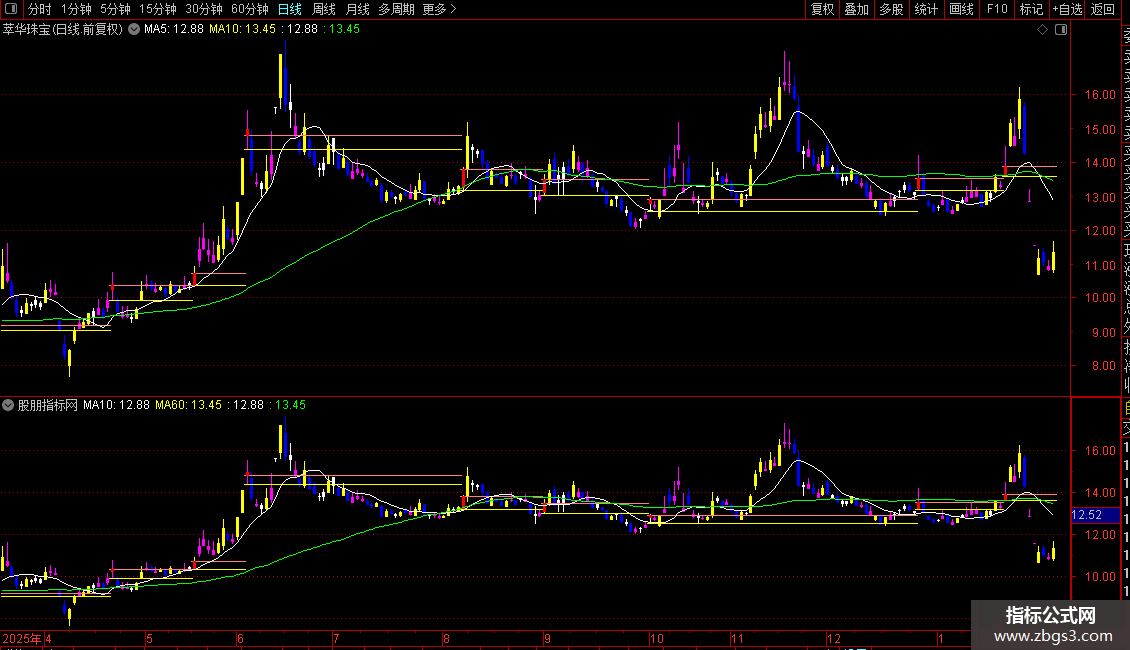Open the 统计 statistics button
1130x650 pixels.
[x=926, y=9]
